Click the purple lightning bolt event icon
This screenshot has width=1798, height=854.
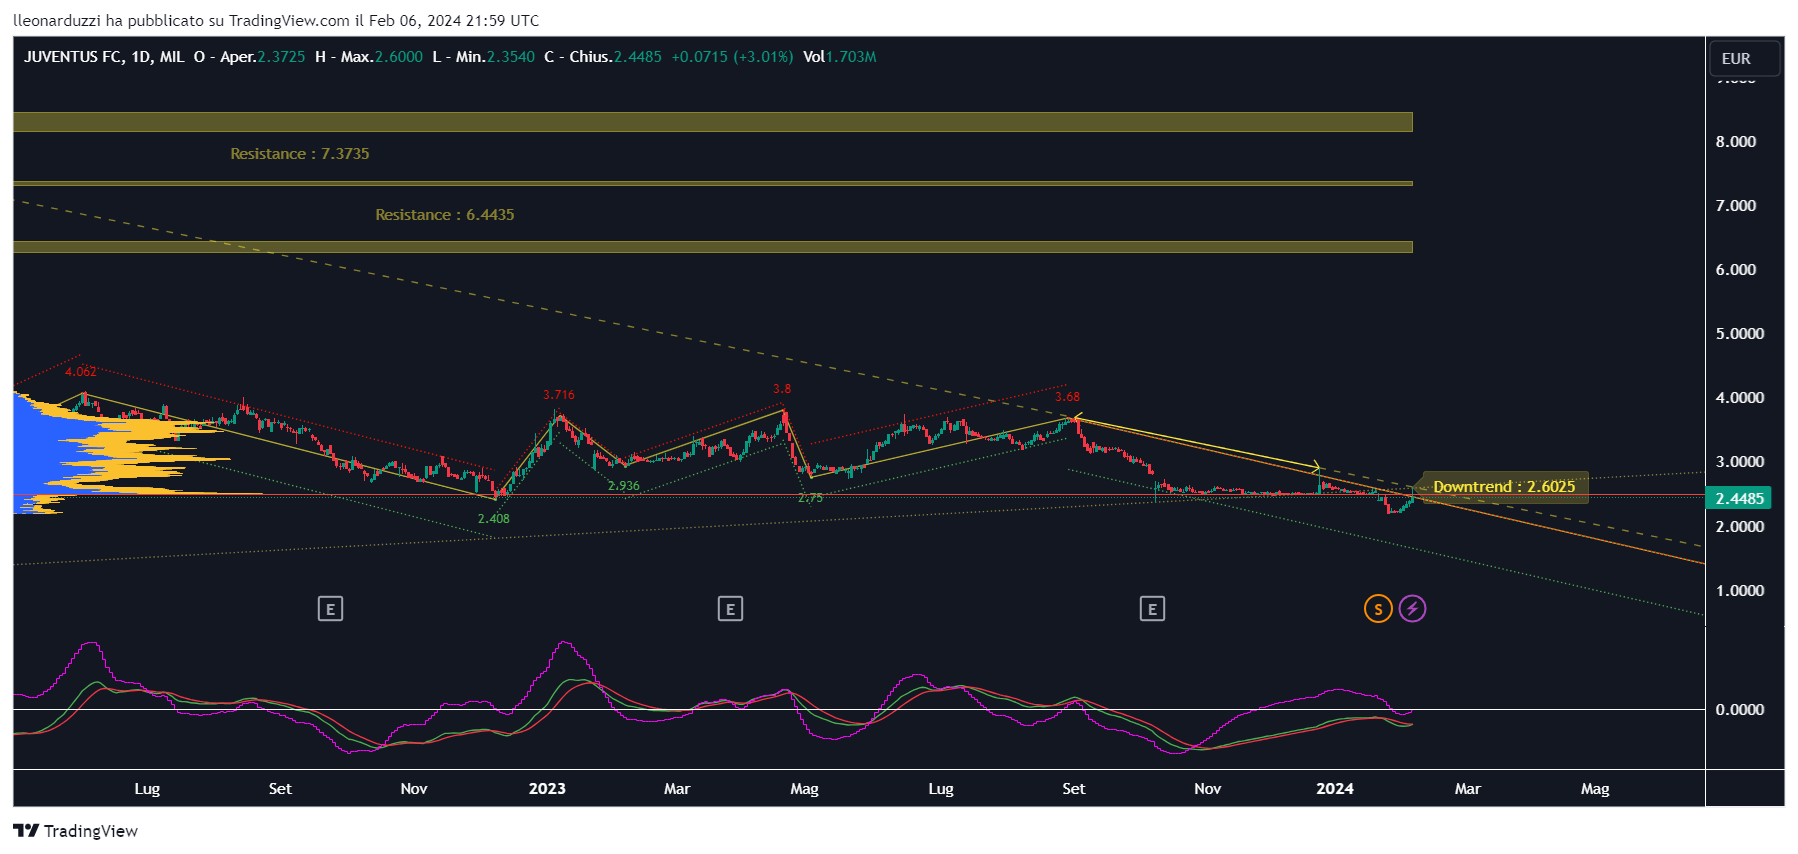pyautogui.click(x=1412, y=608)
